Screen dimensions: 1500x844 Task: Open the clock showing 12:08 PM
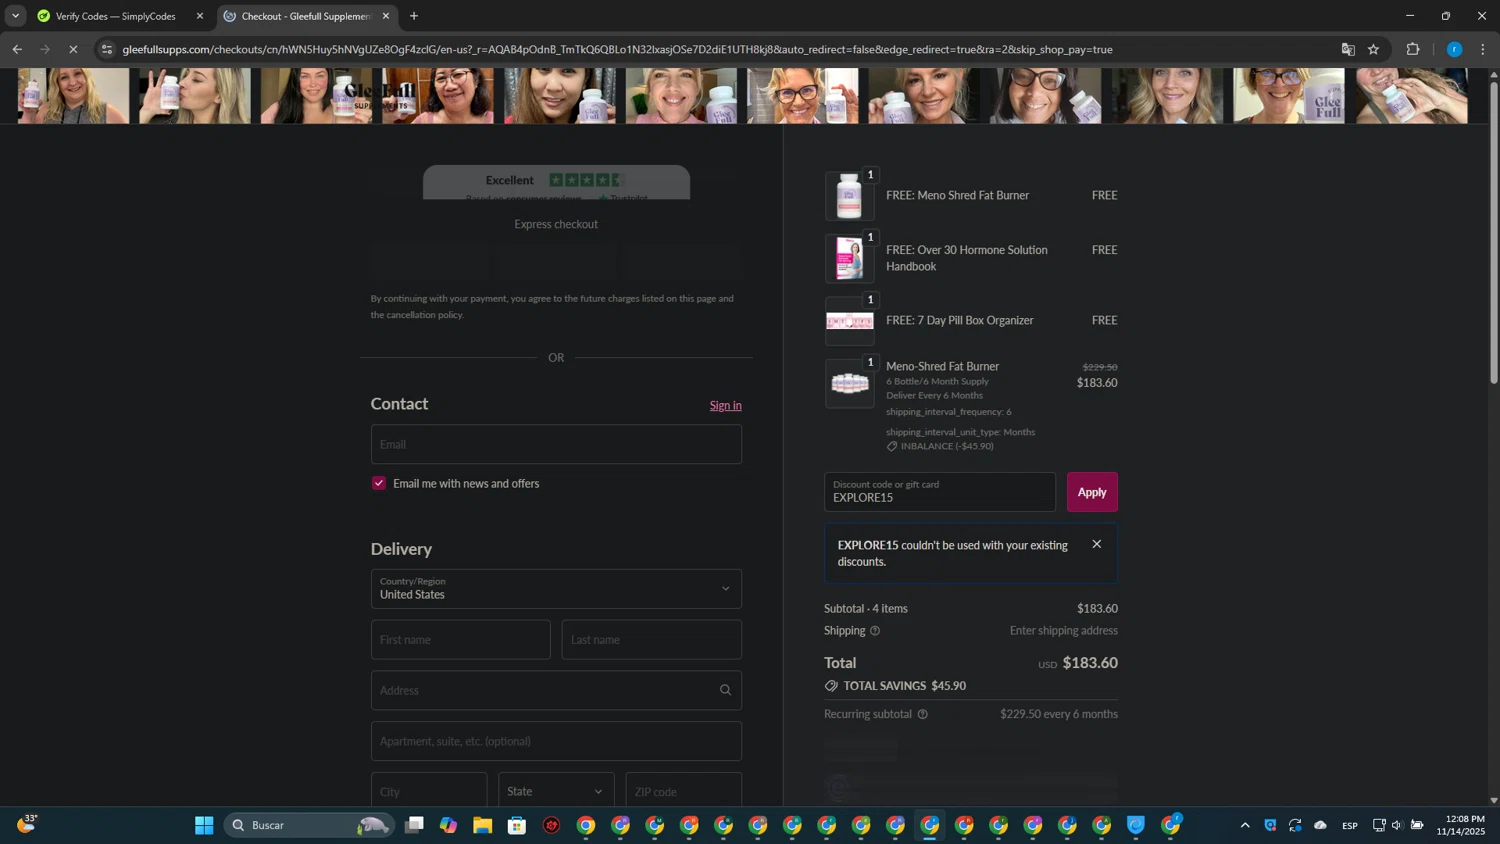1461,825
